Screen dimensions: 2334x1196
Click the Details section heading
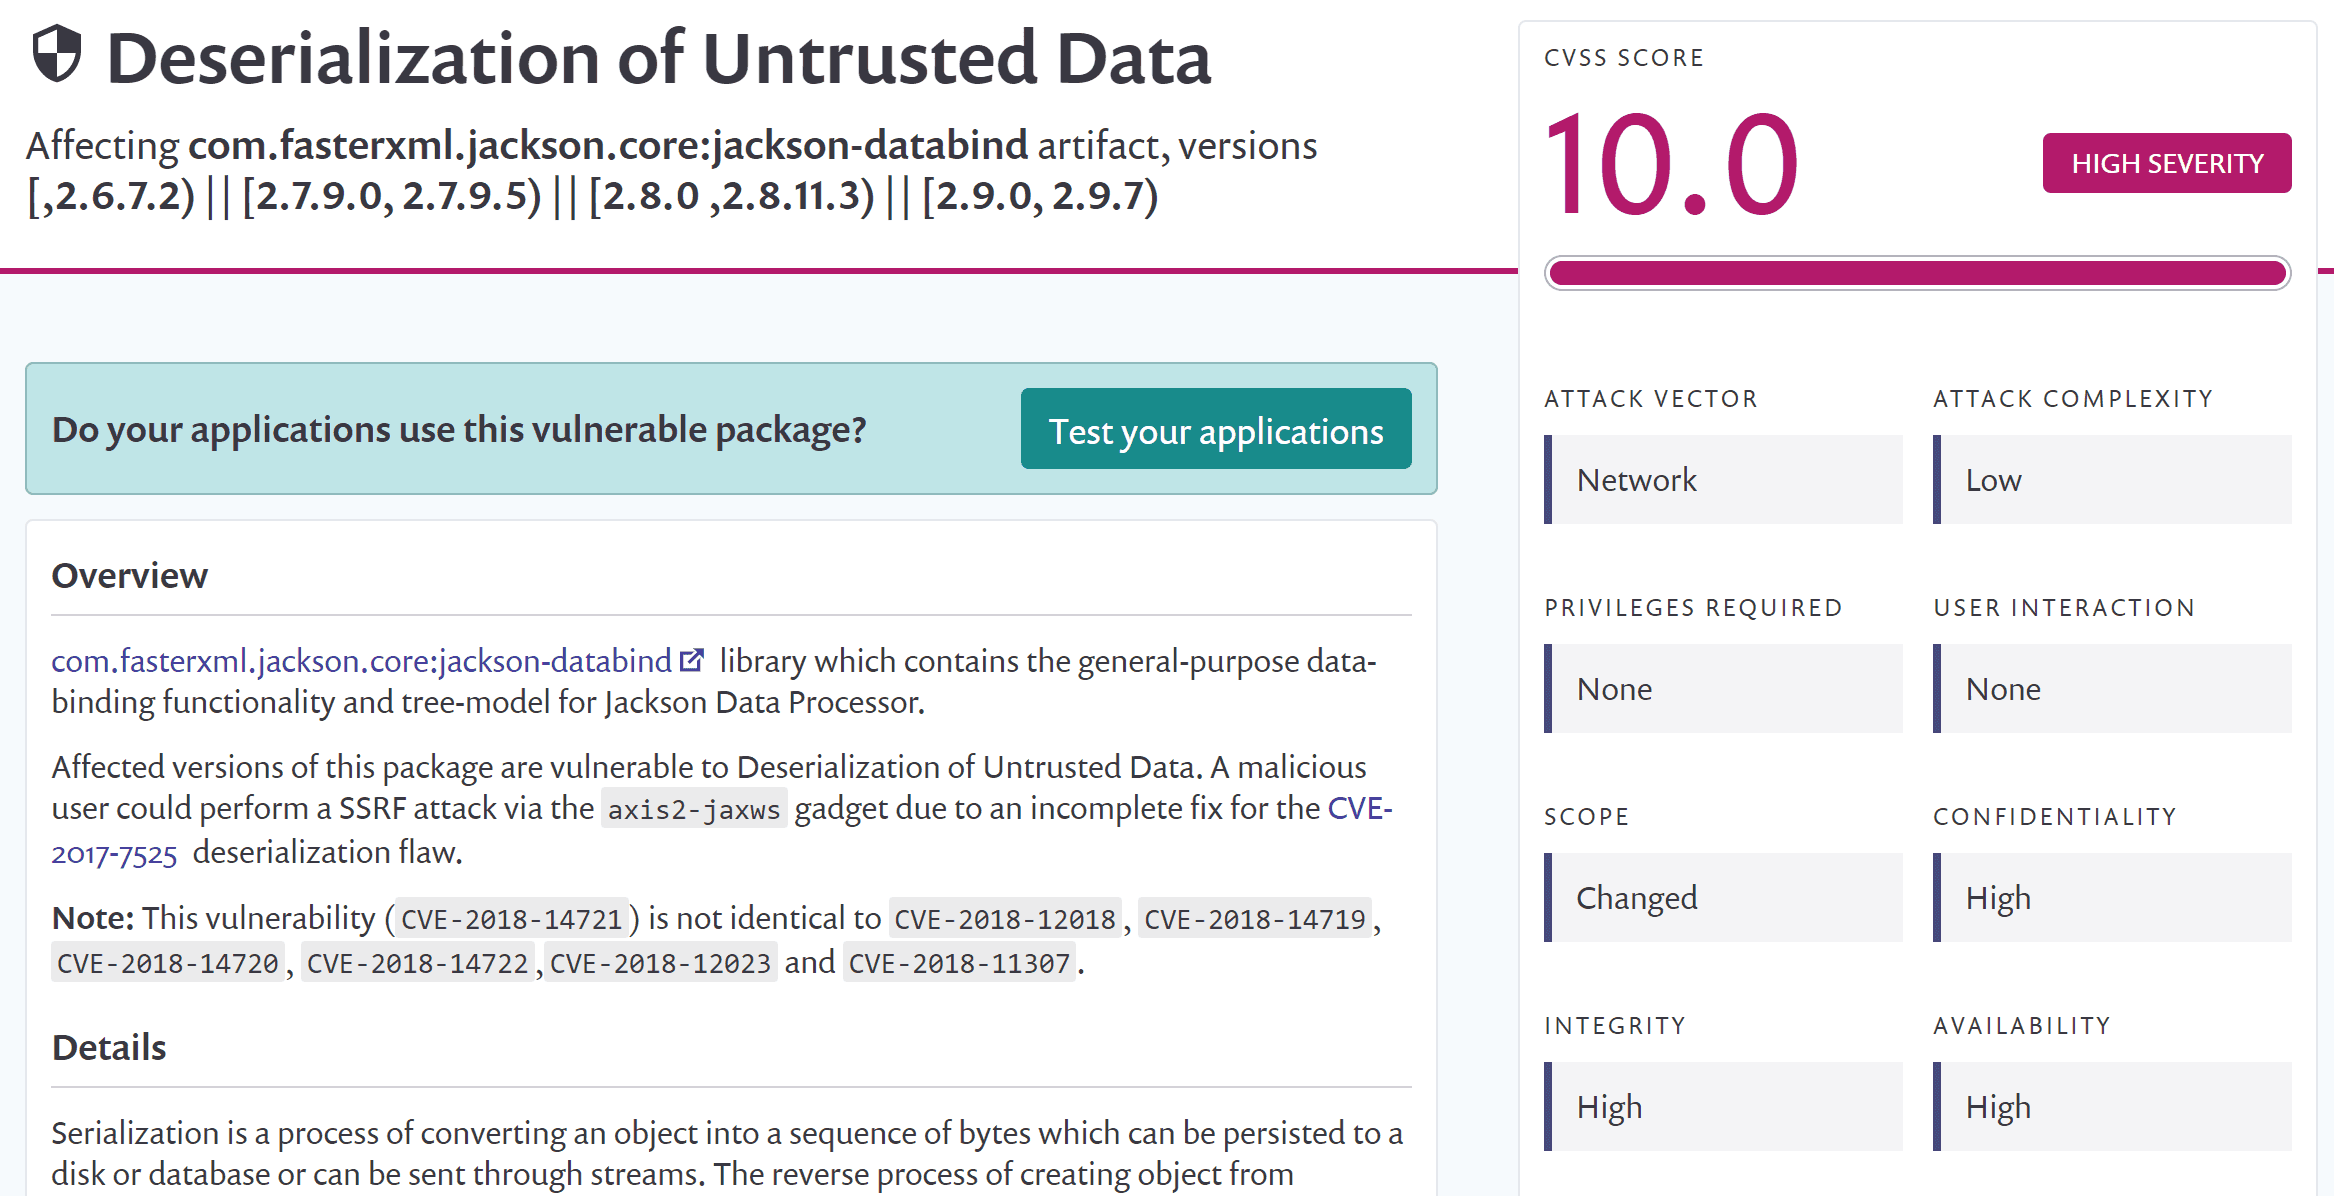pos(109,1048)
